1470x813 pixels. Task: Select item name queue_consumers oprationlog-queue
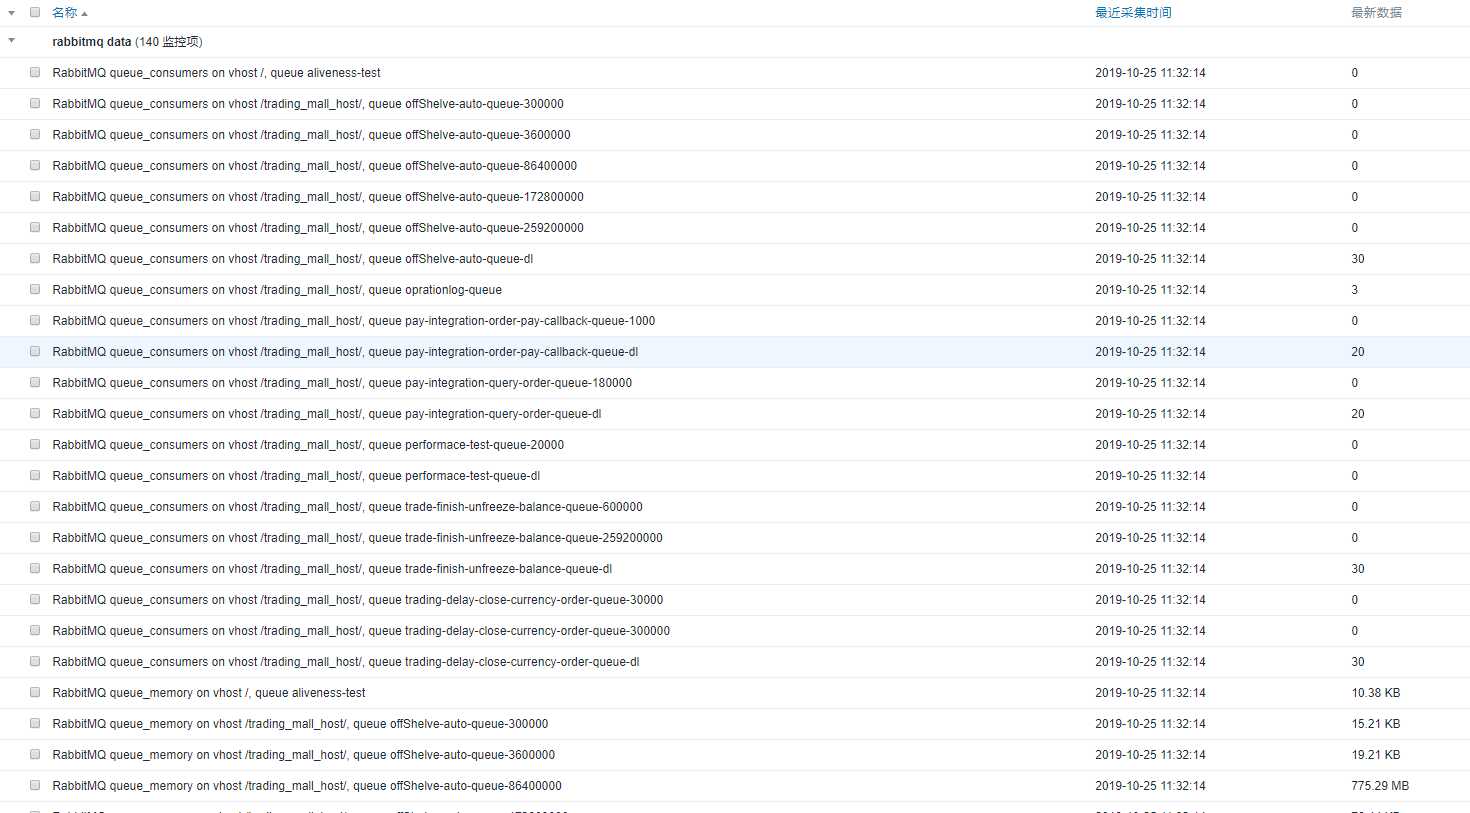tap(277, 290)
